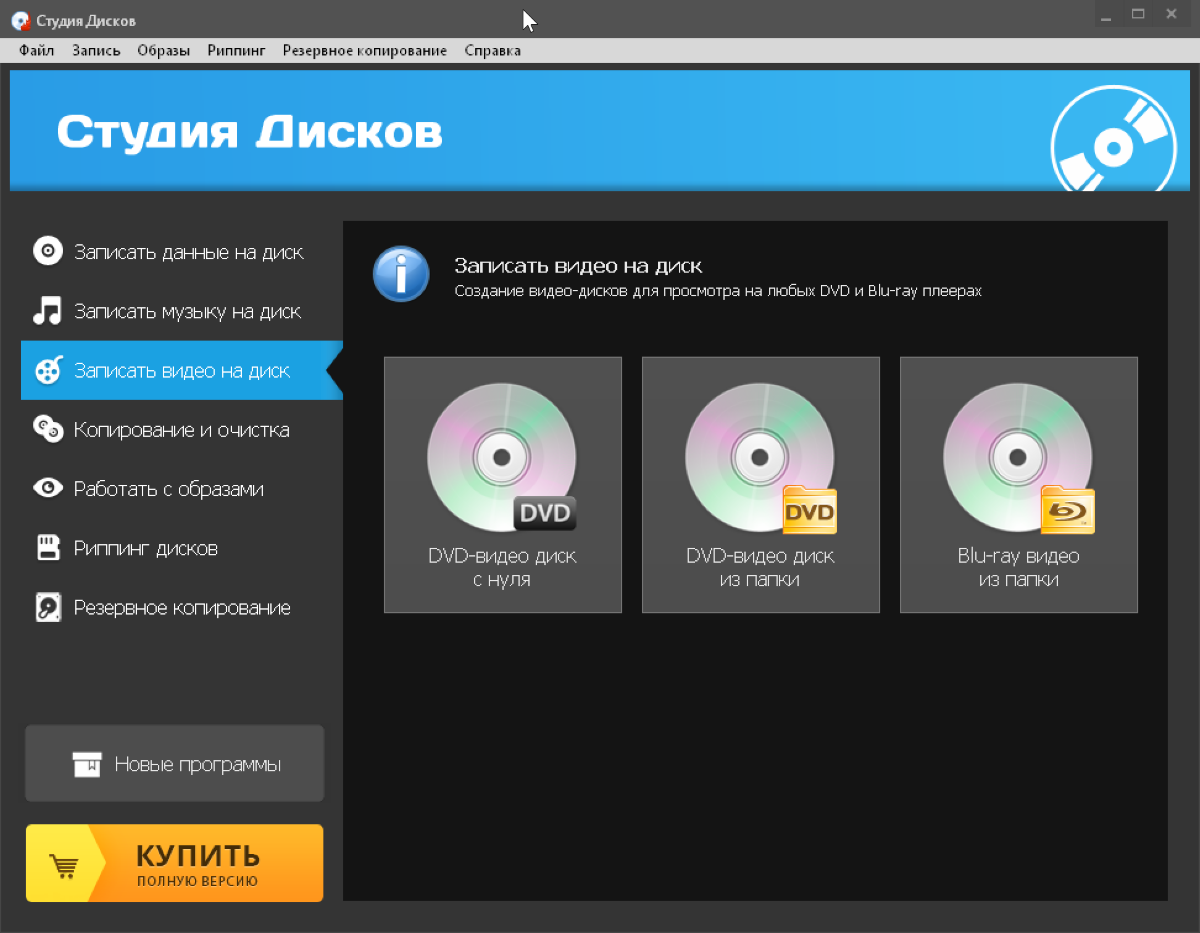Click the yellow DVD folder badge
Screen dimensions: 1200x933
click(809, 510)
